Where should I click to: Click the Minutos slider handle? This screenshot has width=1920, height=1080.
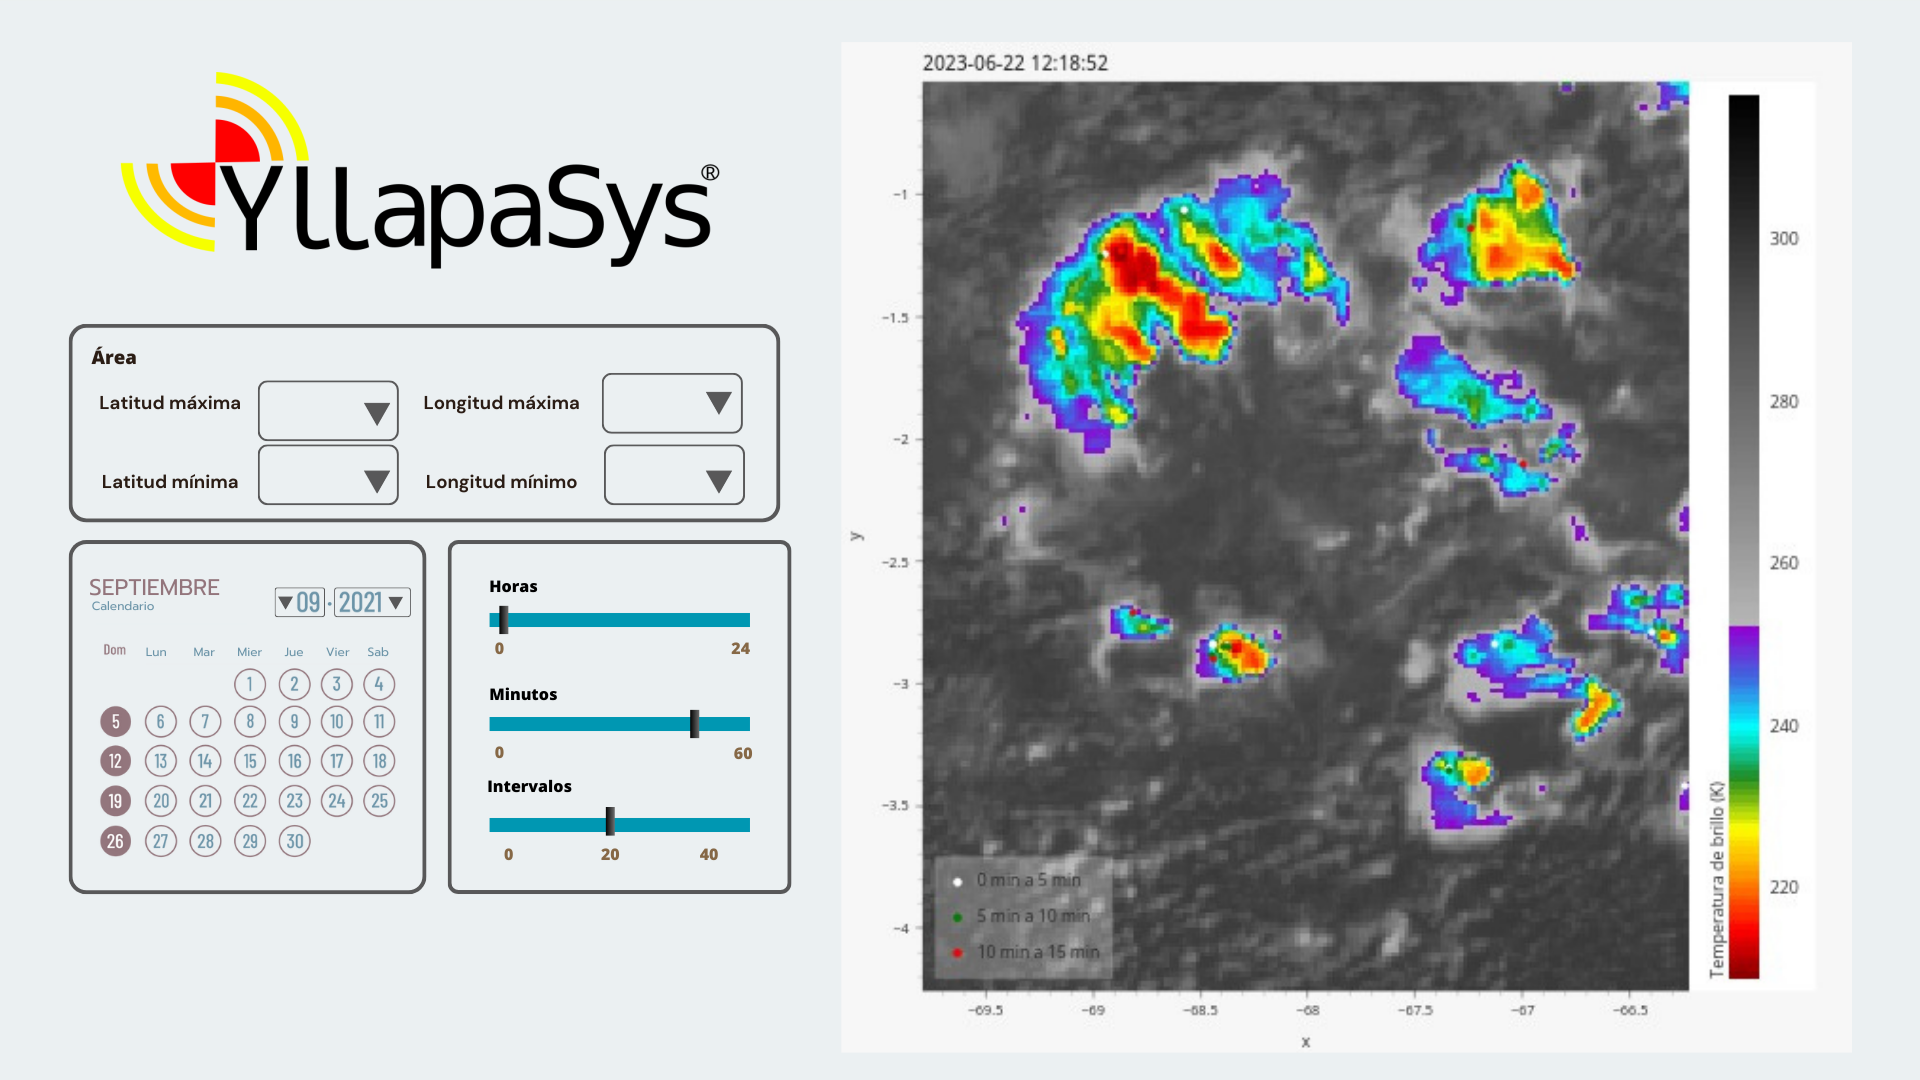point(694,724)
